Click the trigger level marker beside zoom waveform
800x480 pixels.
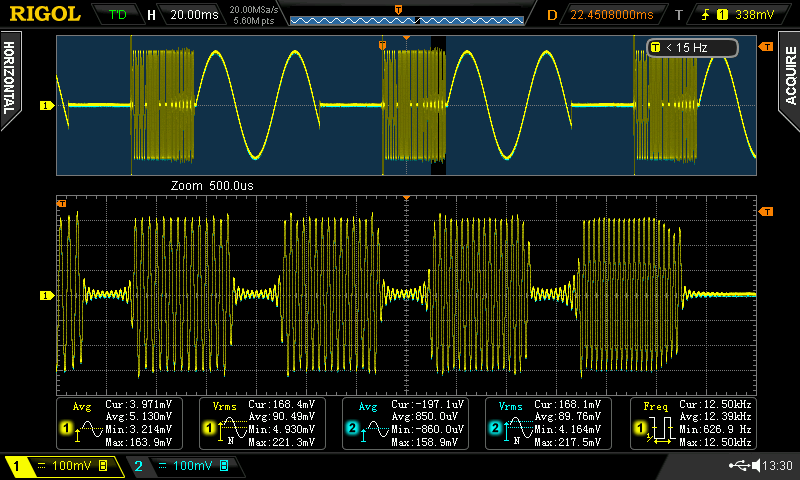click(x=765, y=211)
